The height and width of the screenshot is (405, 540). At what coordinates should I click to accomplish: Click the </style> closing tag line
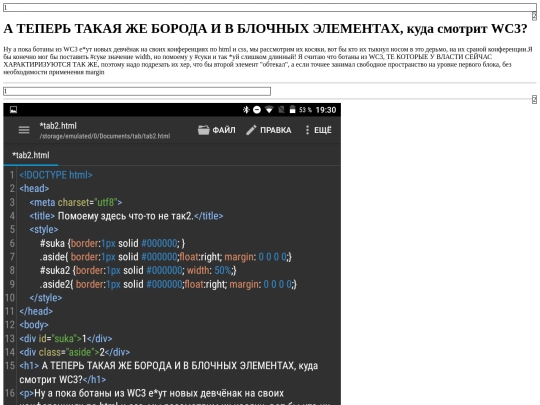[x=45, y=298]
